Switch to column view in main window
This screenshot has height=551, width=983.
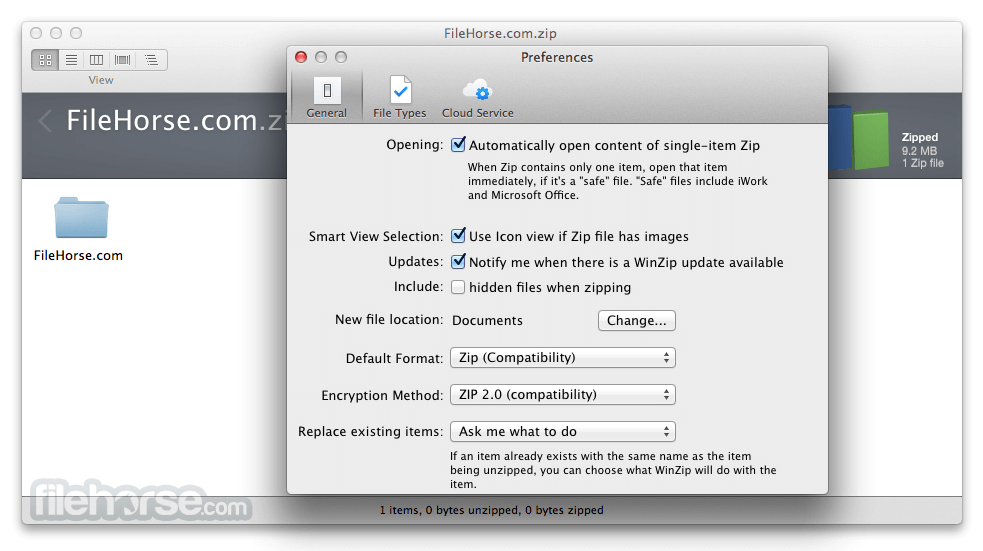(x=97, y=60)
